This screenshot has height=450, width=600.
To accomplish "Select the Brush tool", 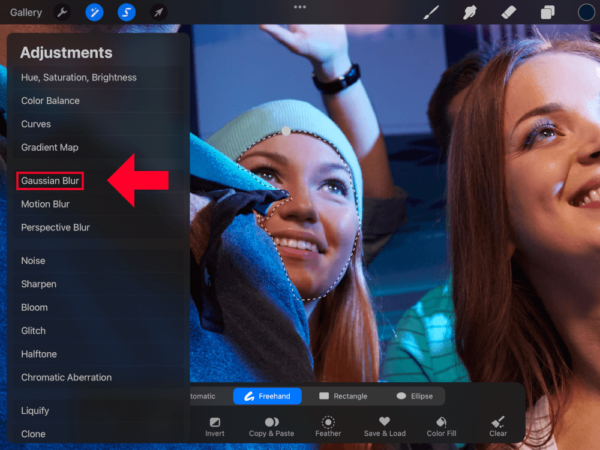I will (431, 13).
